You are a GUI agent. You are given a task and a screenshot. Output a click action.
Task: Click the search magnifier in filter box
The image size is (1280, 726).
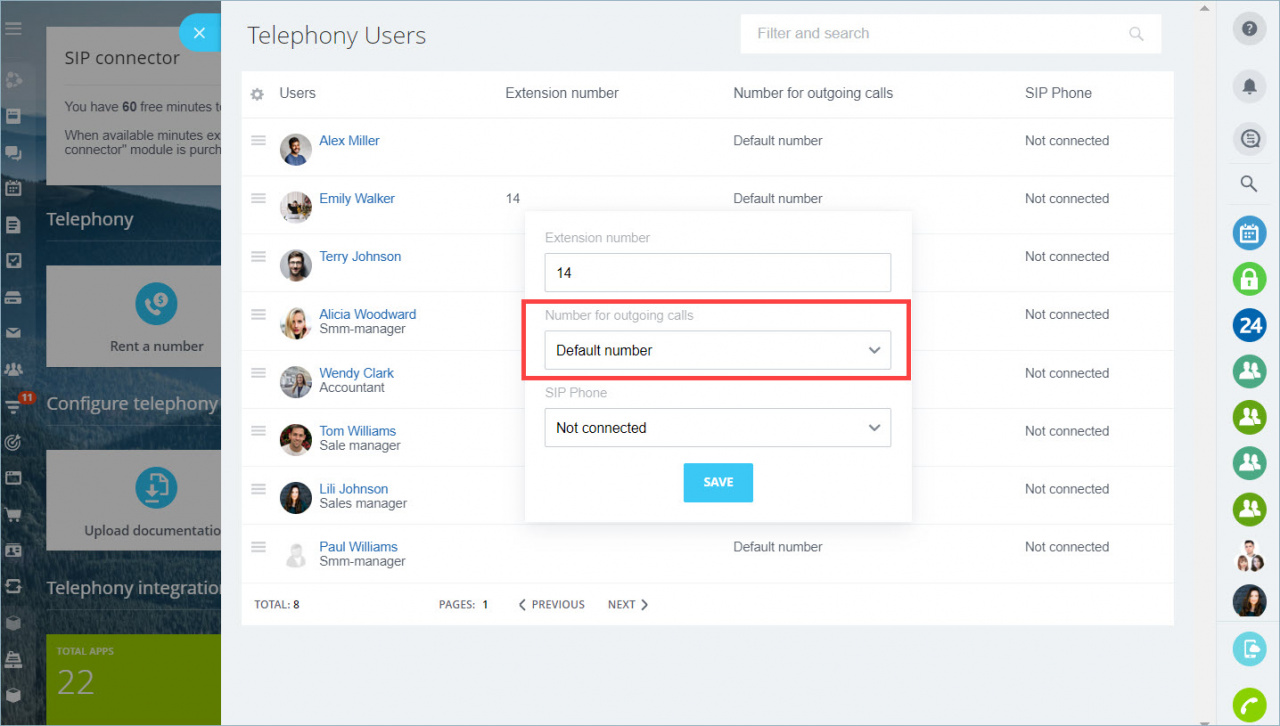(x=1136, y=34)
